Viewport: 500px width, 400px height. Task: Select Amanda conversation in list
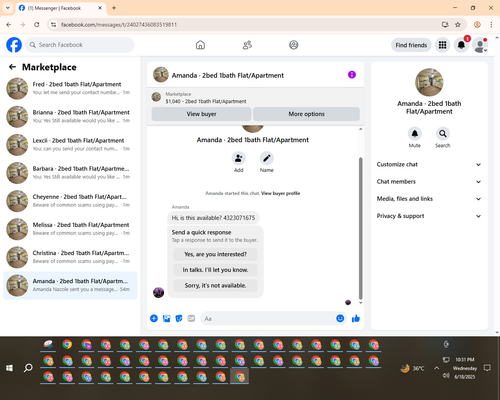70,285
